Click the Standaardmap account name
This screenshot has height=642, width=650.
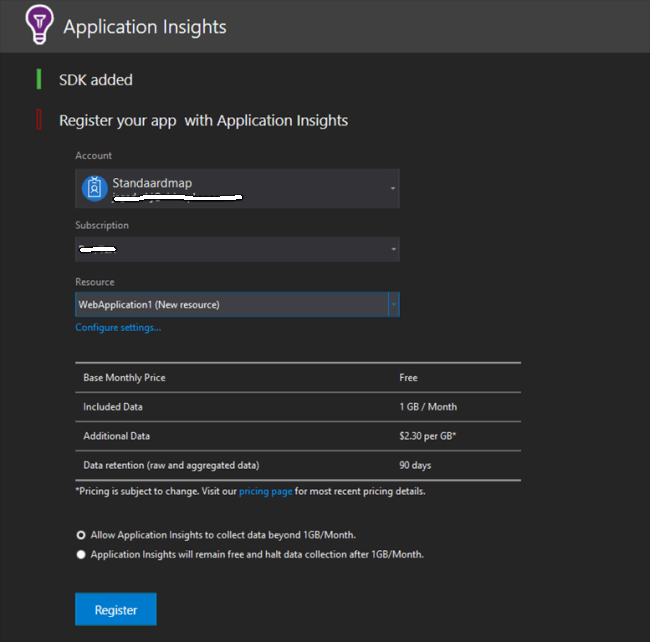(152, 183)
